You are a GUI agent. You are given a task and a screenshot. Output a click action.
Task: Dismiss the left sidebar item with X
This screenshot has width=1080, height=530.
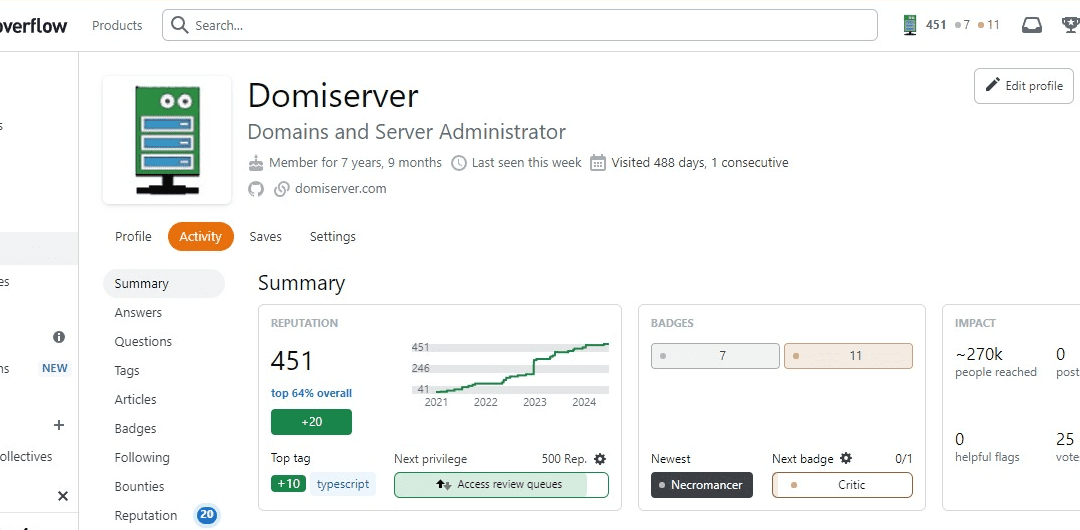(62, 496)
